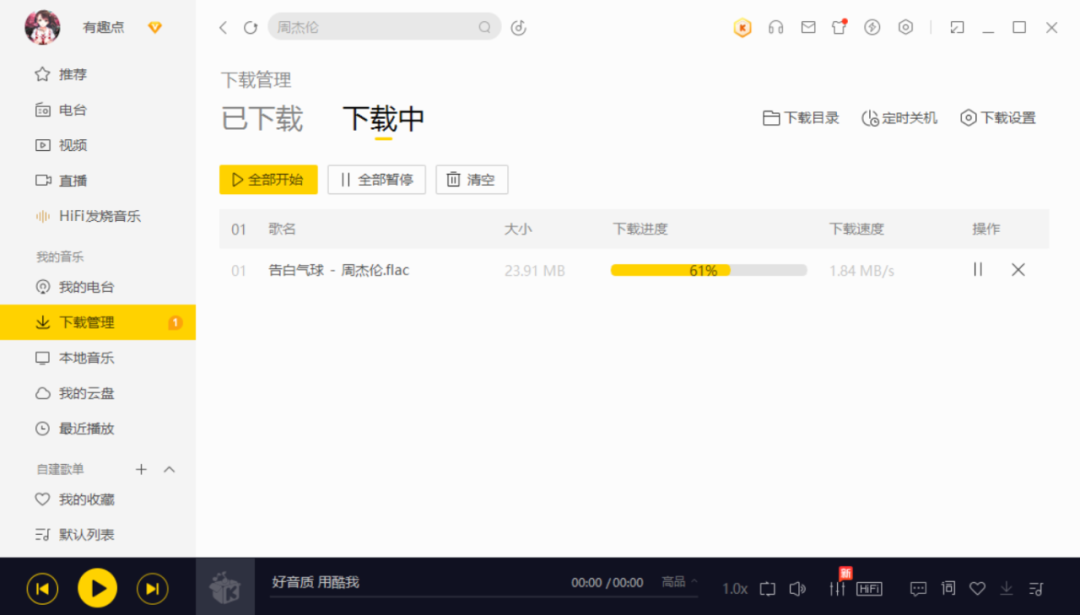The image size is (1080, 615).
Task: Switch to the 已下载 tab
Action: (x=262, y=118)
